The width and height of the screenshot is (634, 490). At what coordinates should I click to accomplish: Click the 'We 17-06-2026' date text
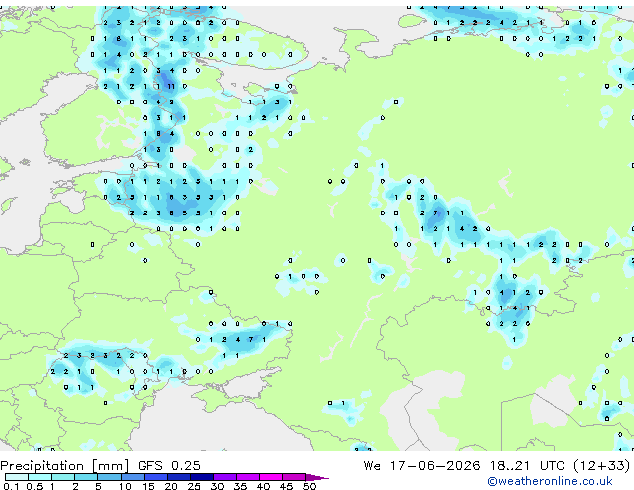click(422, 466)
